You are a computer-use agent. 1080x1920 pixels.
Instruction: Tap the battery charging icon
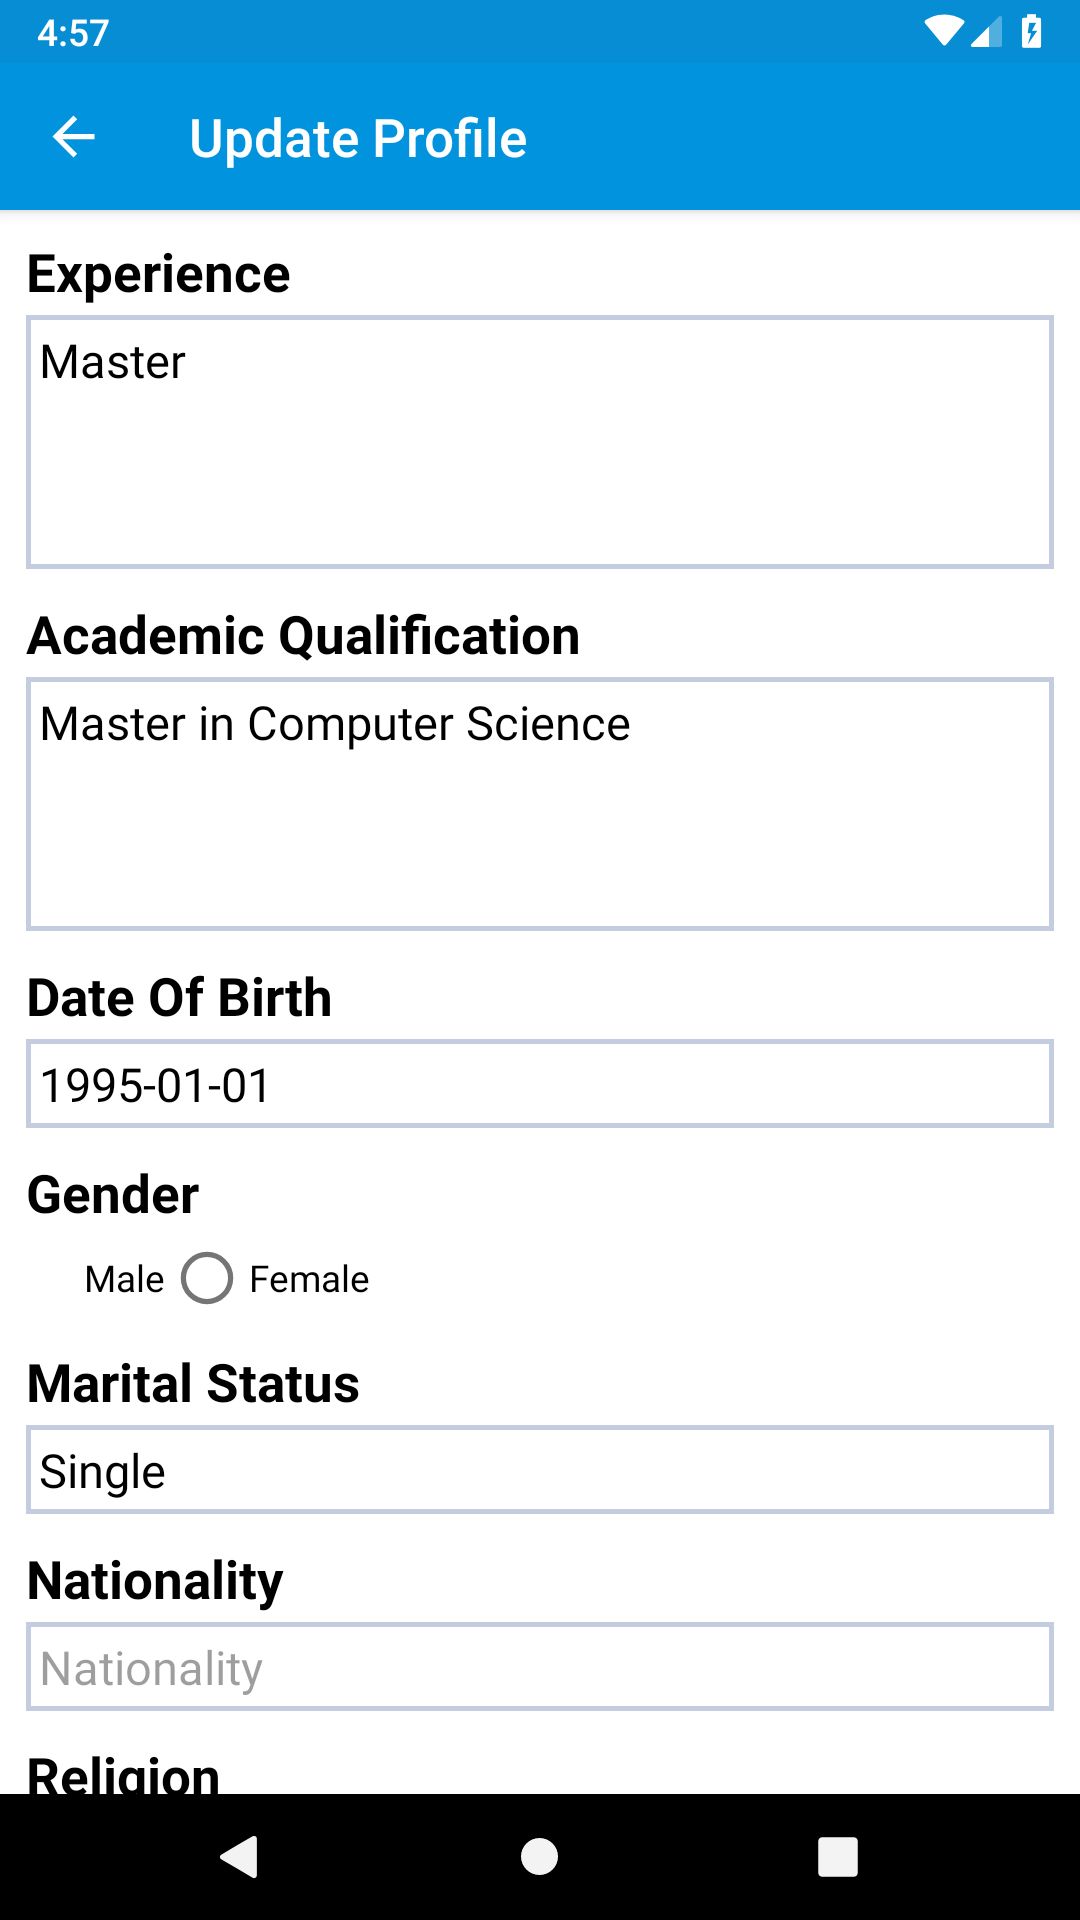(1031, 32)
